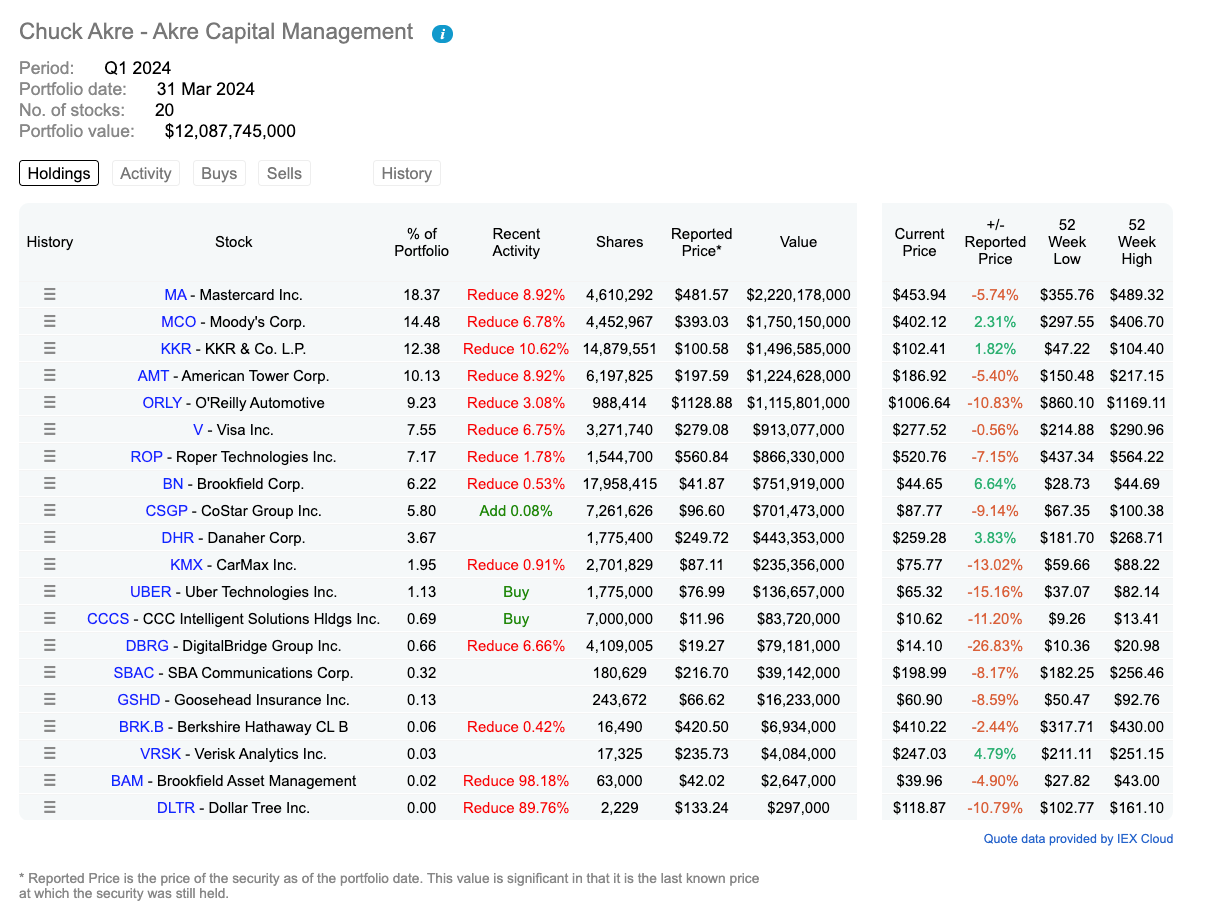Open the CCCS ticker link
Screen dimensions: 1222x920
click(x=108, y=619)
